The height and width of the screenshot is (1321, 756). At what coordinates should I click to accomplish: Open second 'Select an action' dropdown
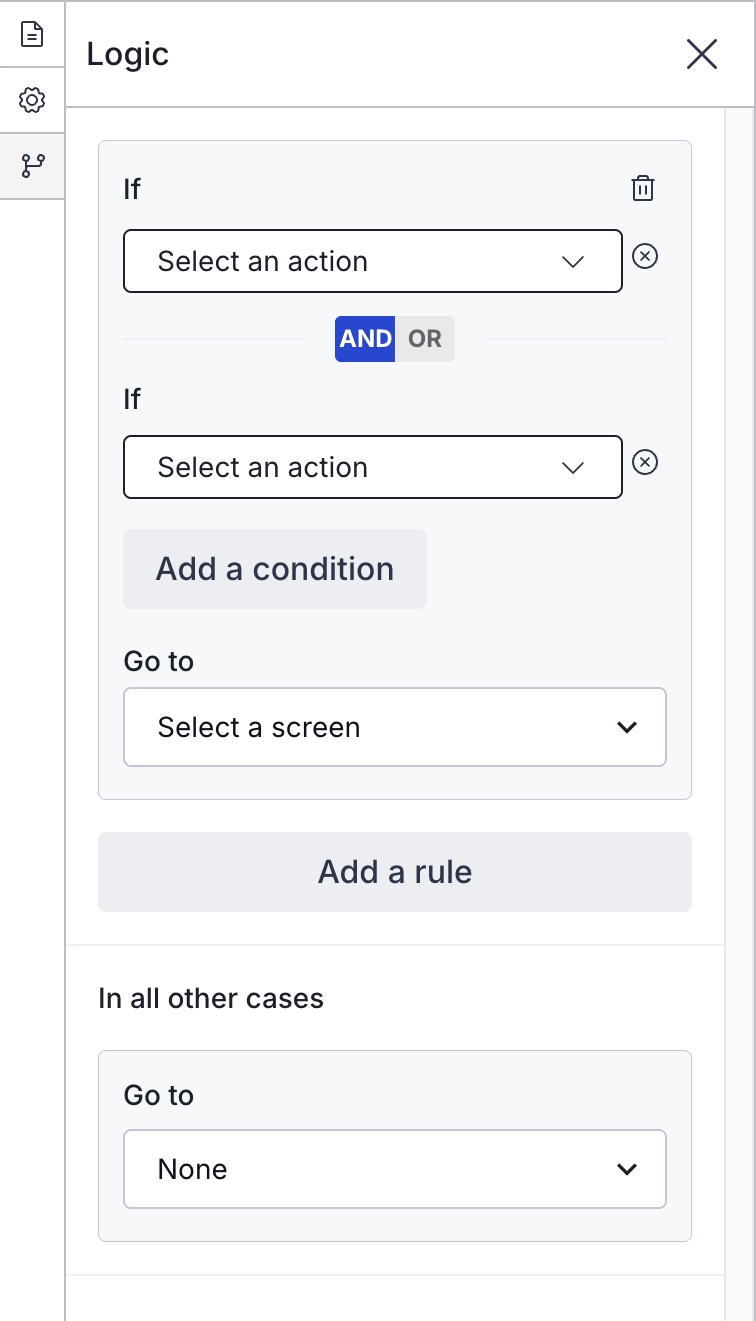372,468
